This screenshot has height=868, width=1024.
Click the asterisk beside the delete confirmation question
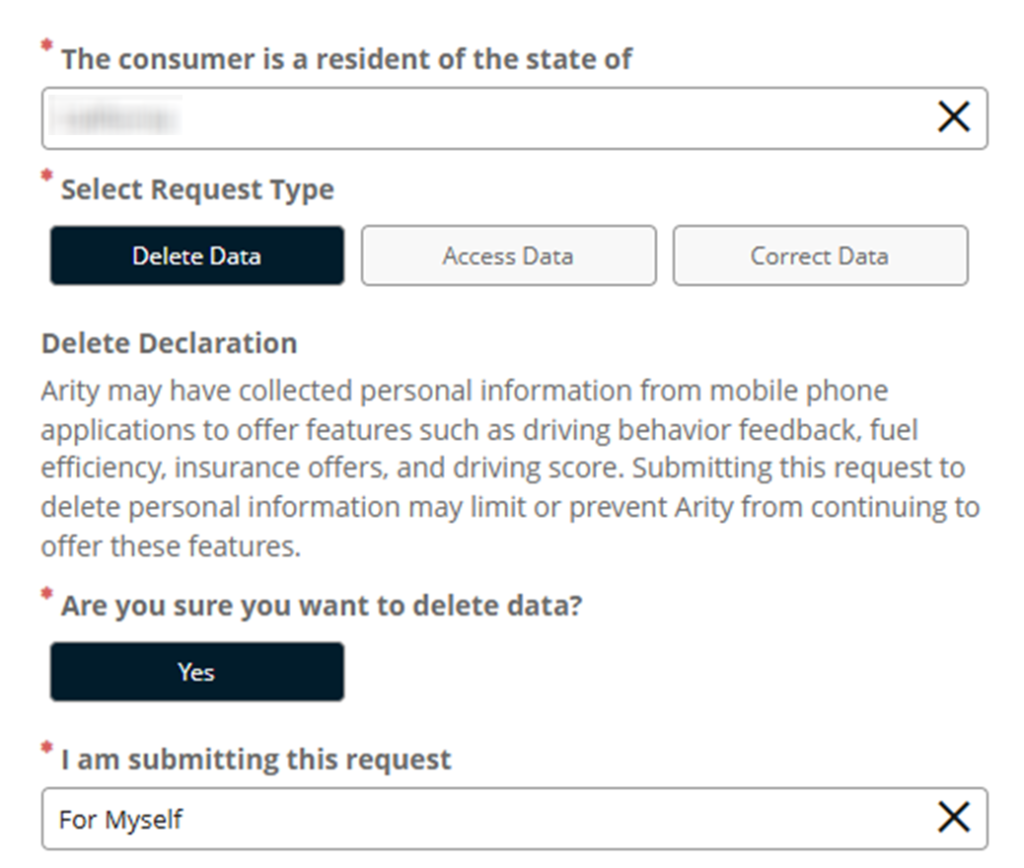[46, 595]
